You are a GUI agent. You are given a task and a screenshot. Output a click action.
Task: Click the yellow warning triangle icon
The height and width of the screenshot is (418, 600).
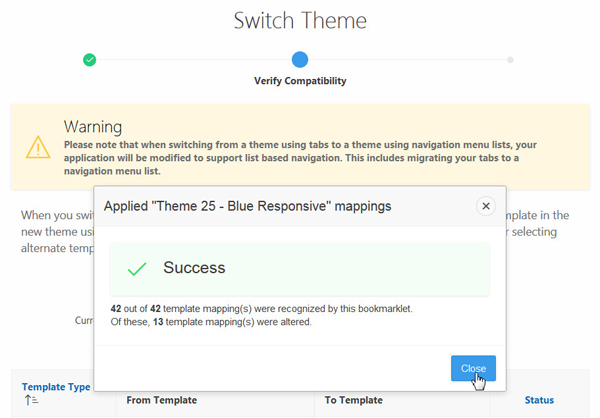(x=38, y=147)
